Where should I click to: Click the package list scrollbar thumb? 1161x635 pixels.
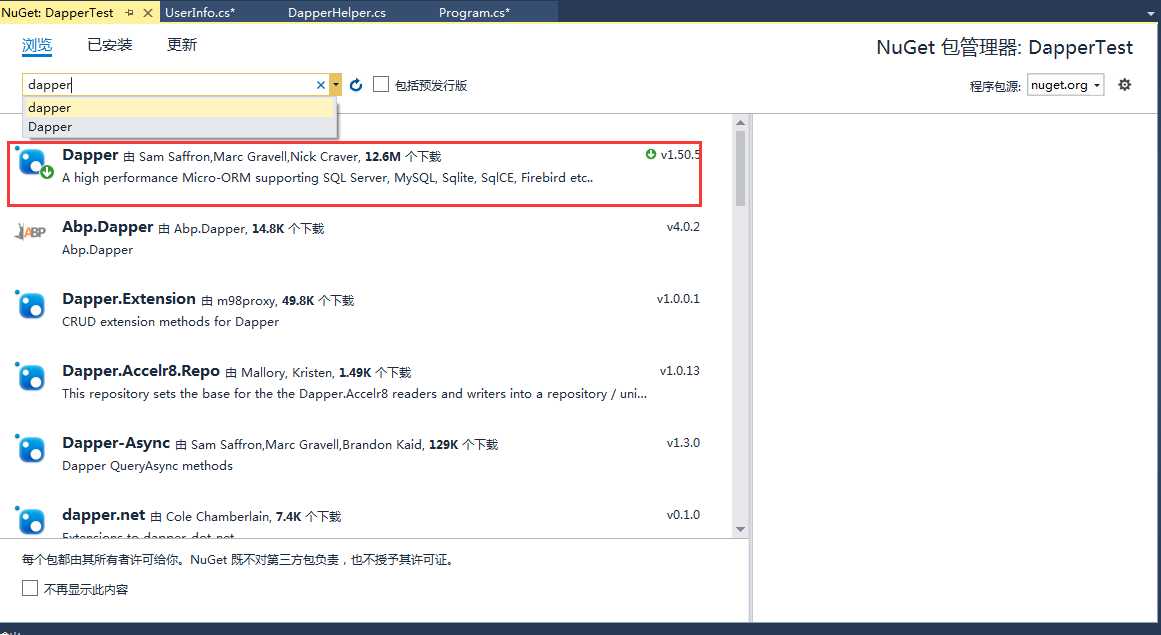[x=740, y=168]
